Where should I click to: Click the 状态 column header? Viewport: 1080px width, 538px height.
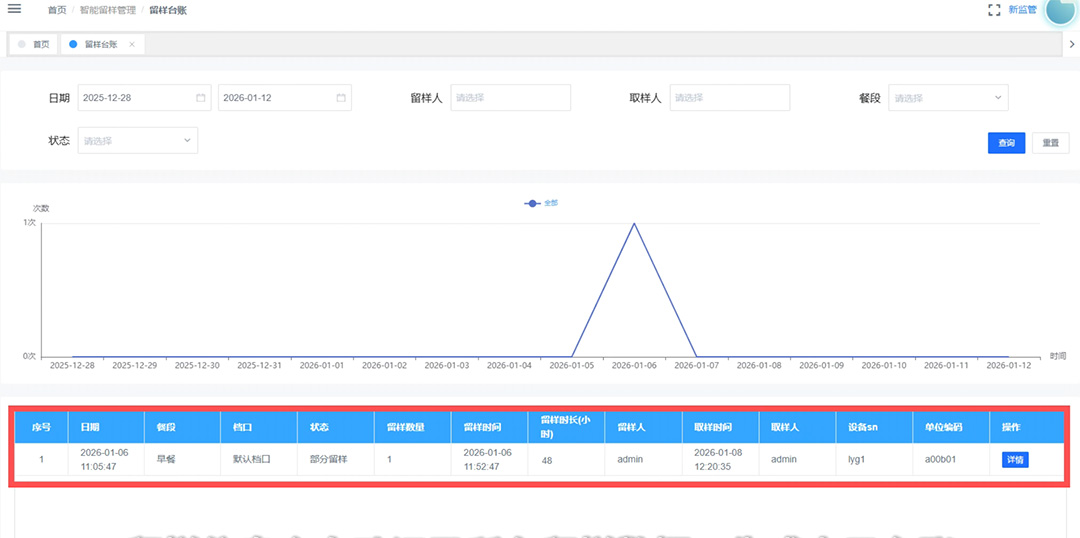pyautogui.click(x=335, y=427)
